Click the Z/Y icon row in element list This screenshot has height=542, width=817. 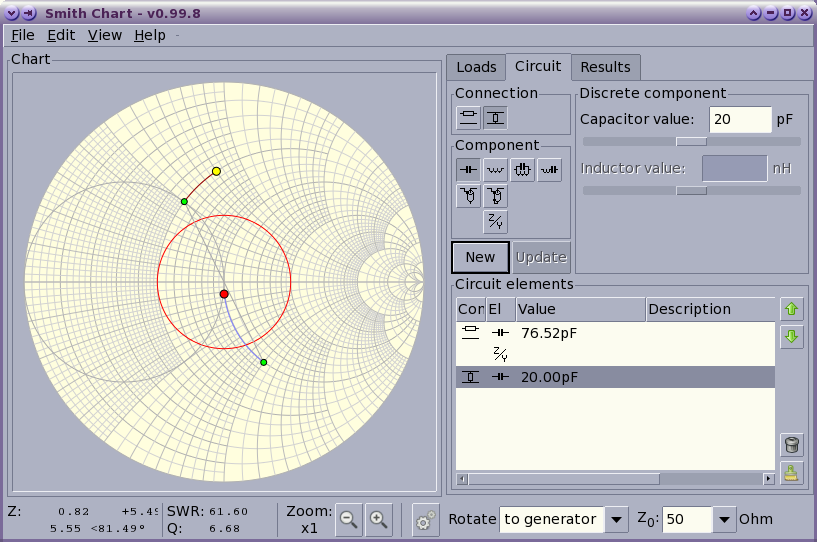[x=500, y=354]
